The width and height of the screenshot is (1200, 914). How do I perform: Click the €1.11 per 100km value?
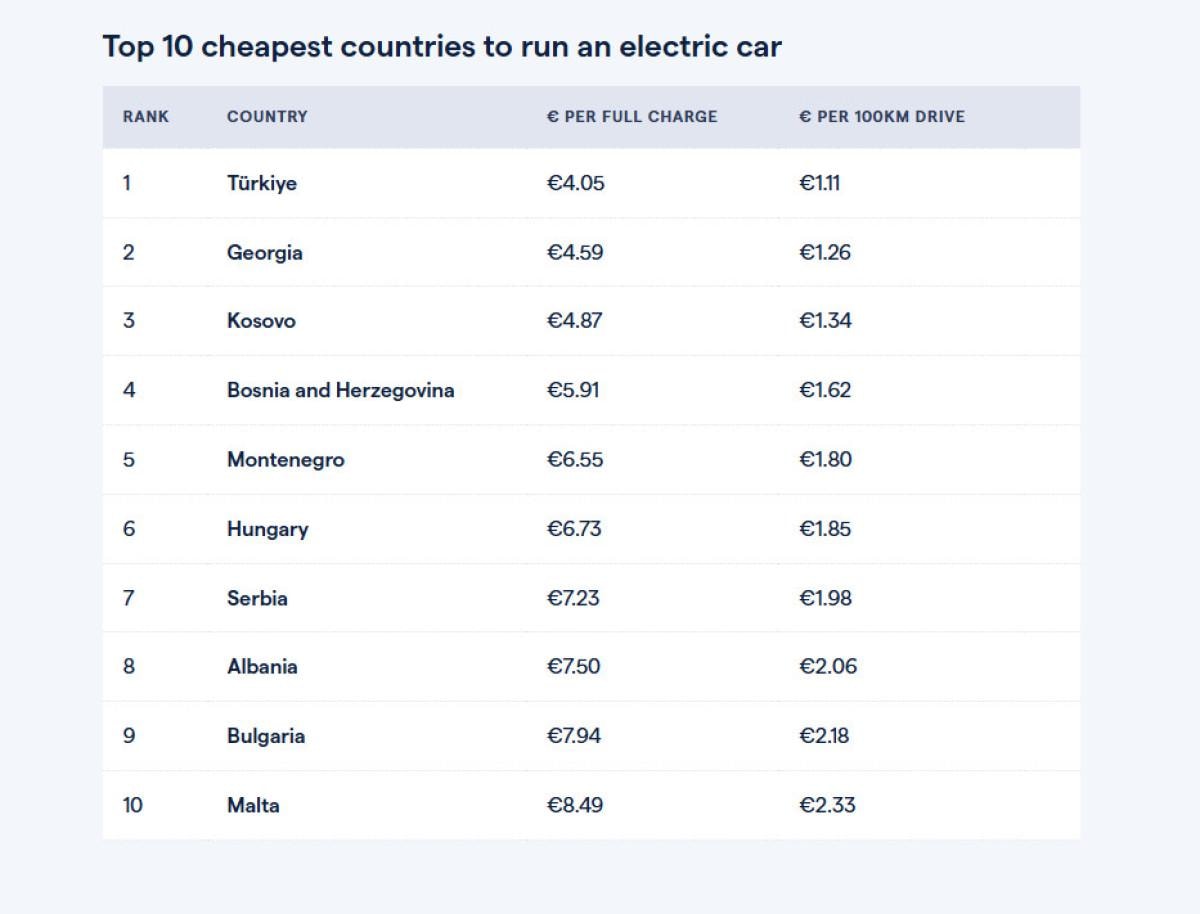click(x=819, y=184)
